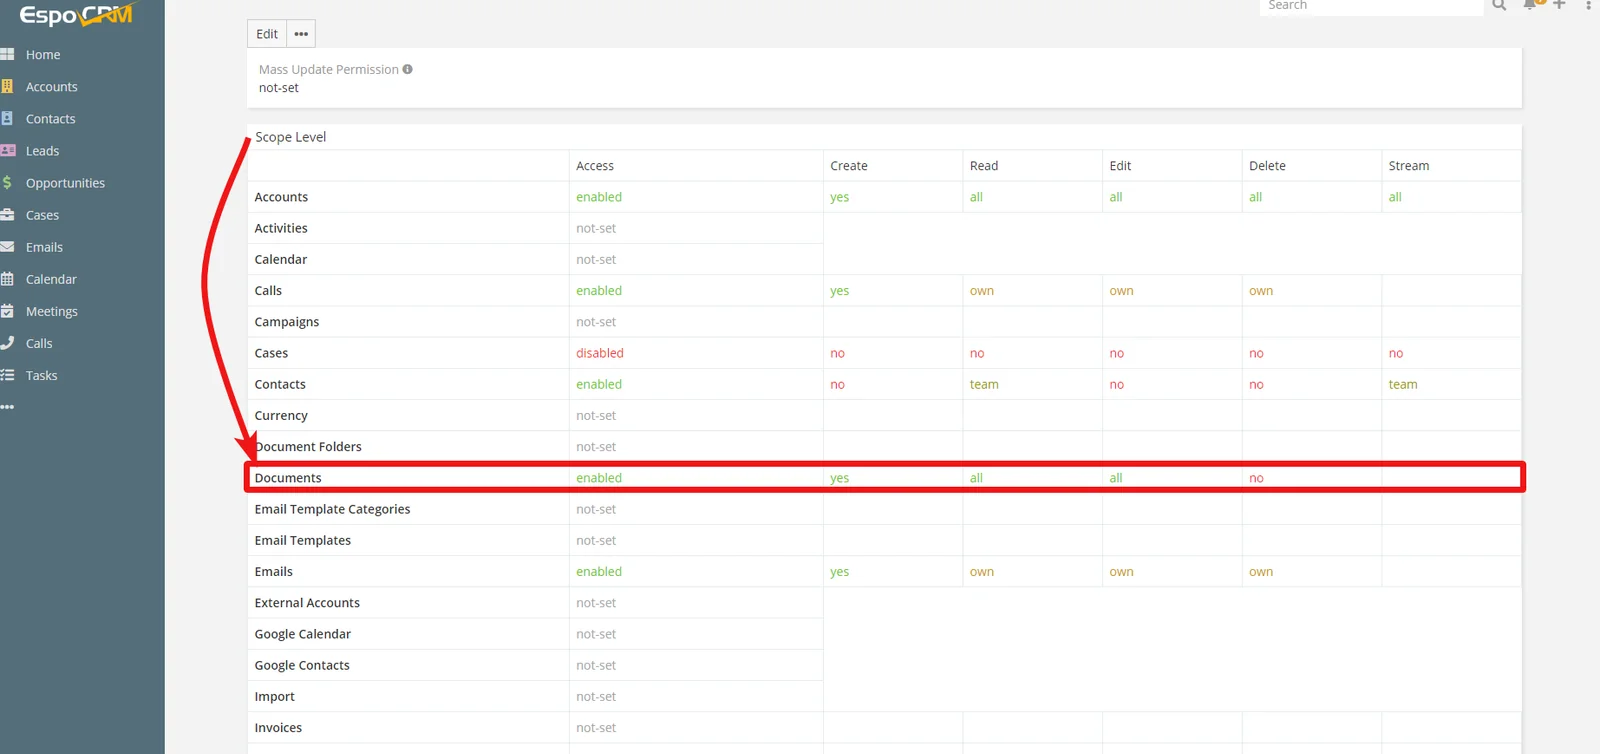
Task: Click the Currency row label
Action: pyautogui.click(x=281, y=416)
